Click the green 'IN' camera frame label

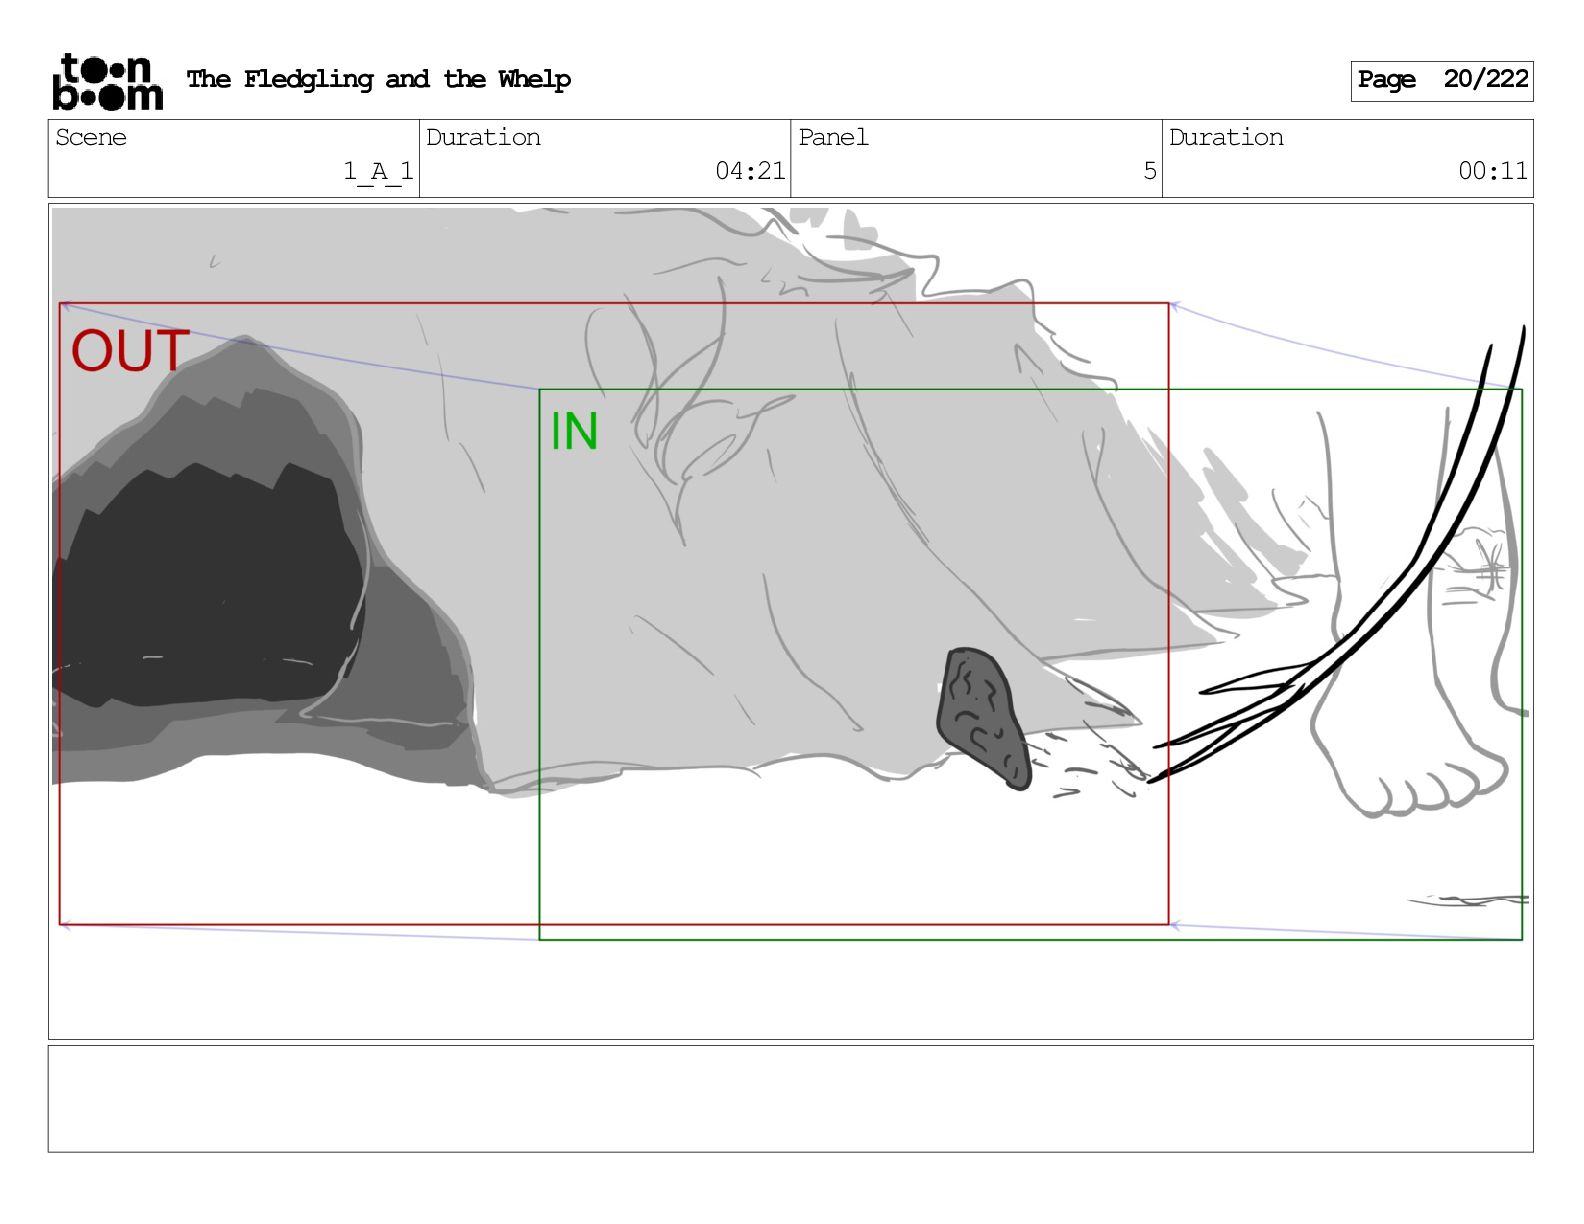(574, 432)
